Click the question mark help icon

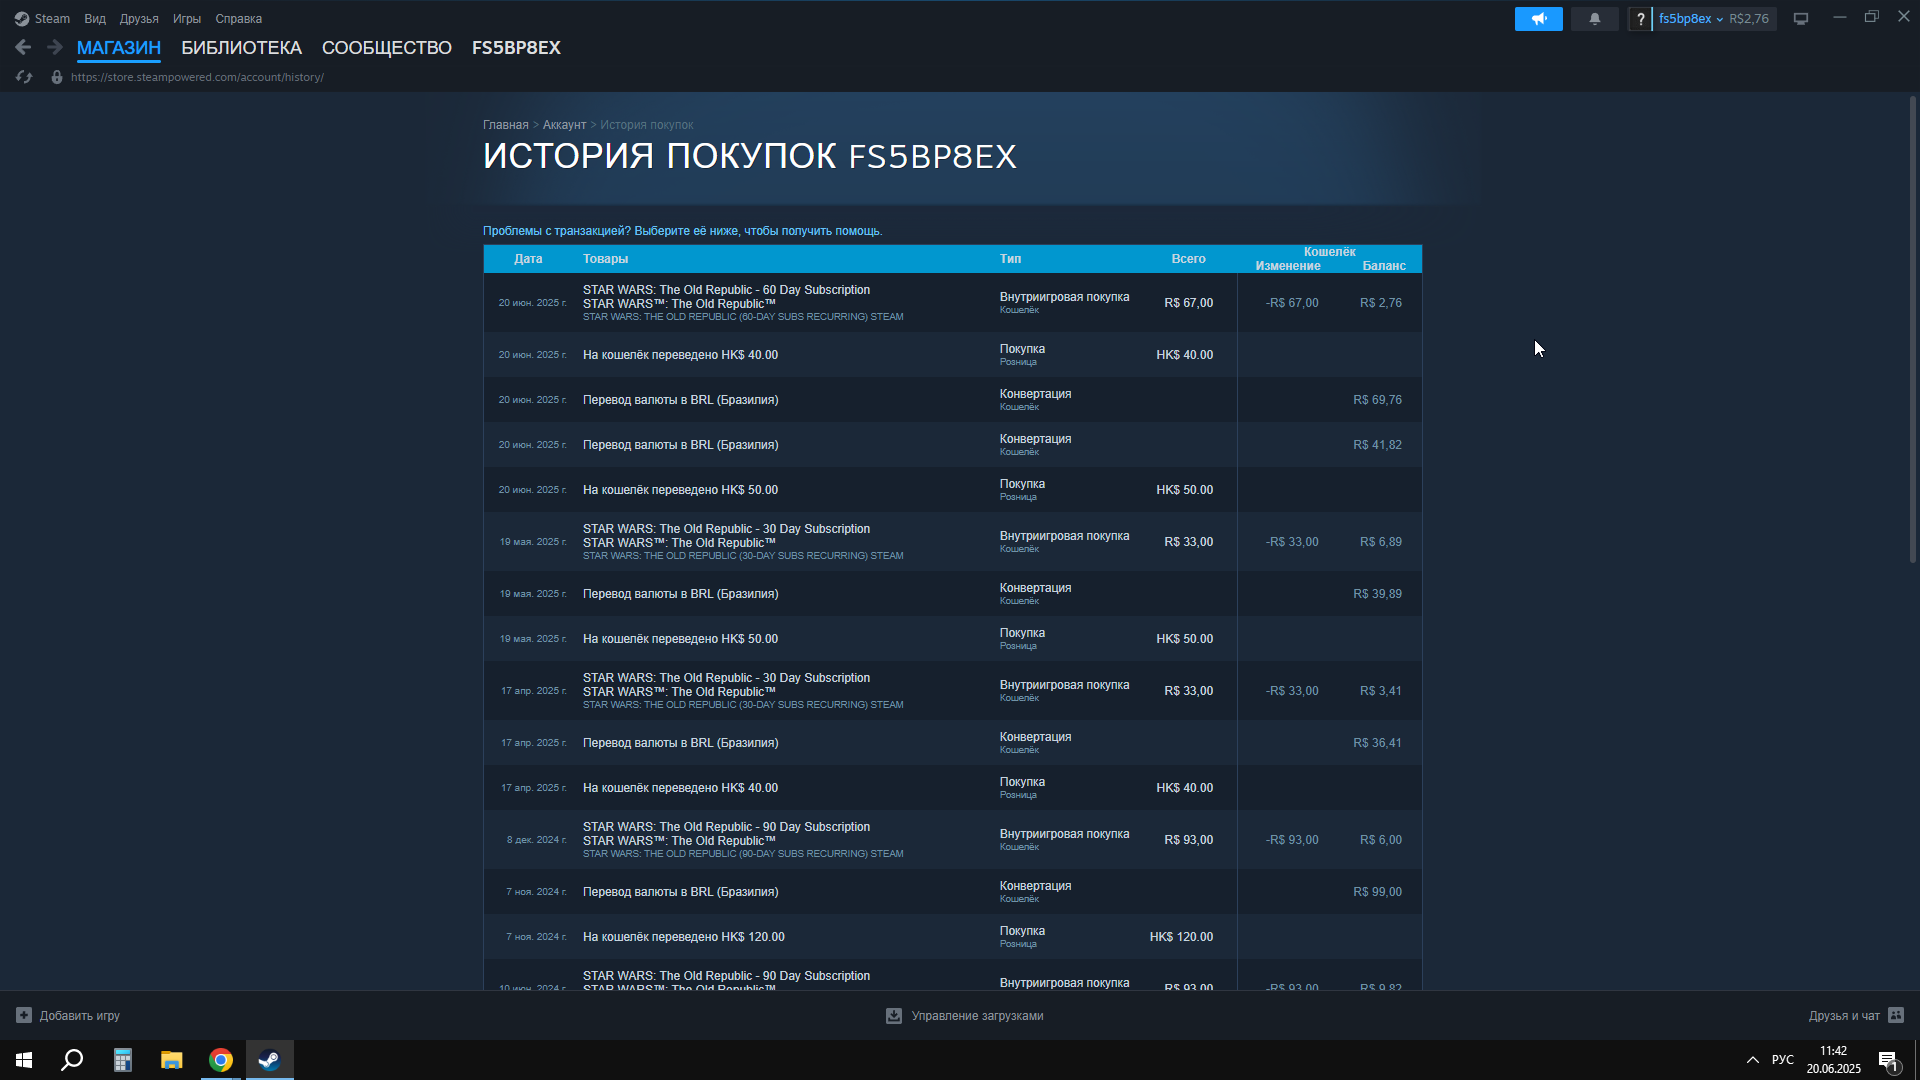pyautogui.click(x=1640, y=19)
